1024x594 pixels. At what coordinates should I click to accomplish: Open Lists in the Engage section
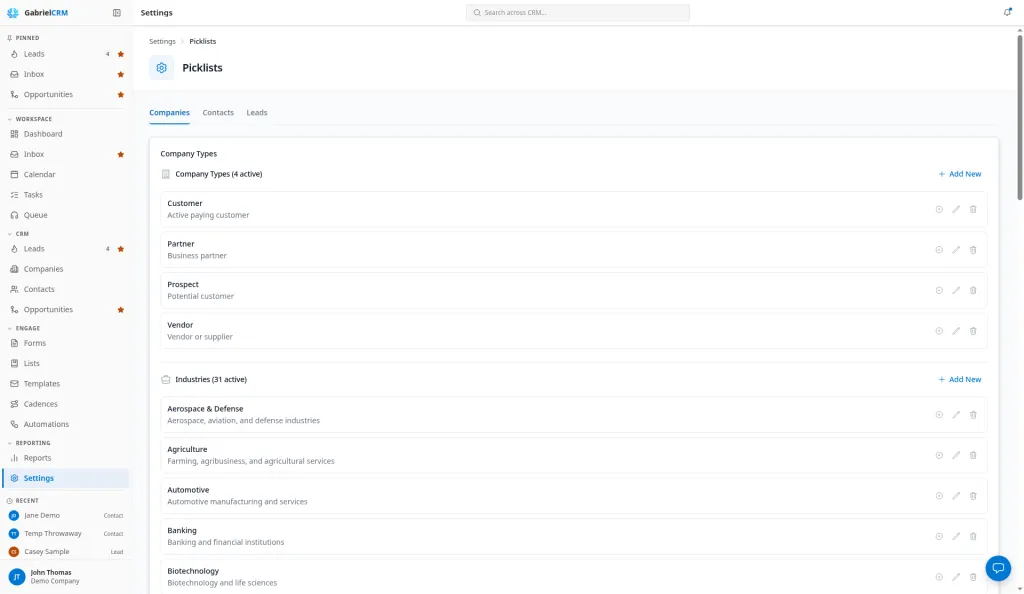pyautogui.click(x=65, y=364)
